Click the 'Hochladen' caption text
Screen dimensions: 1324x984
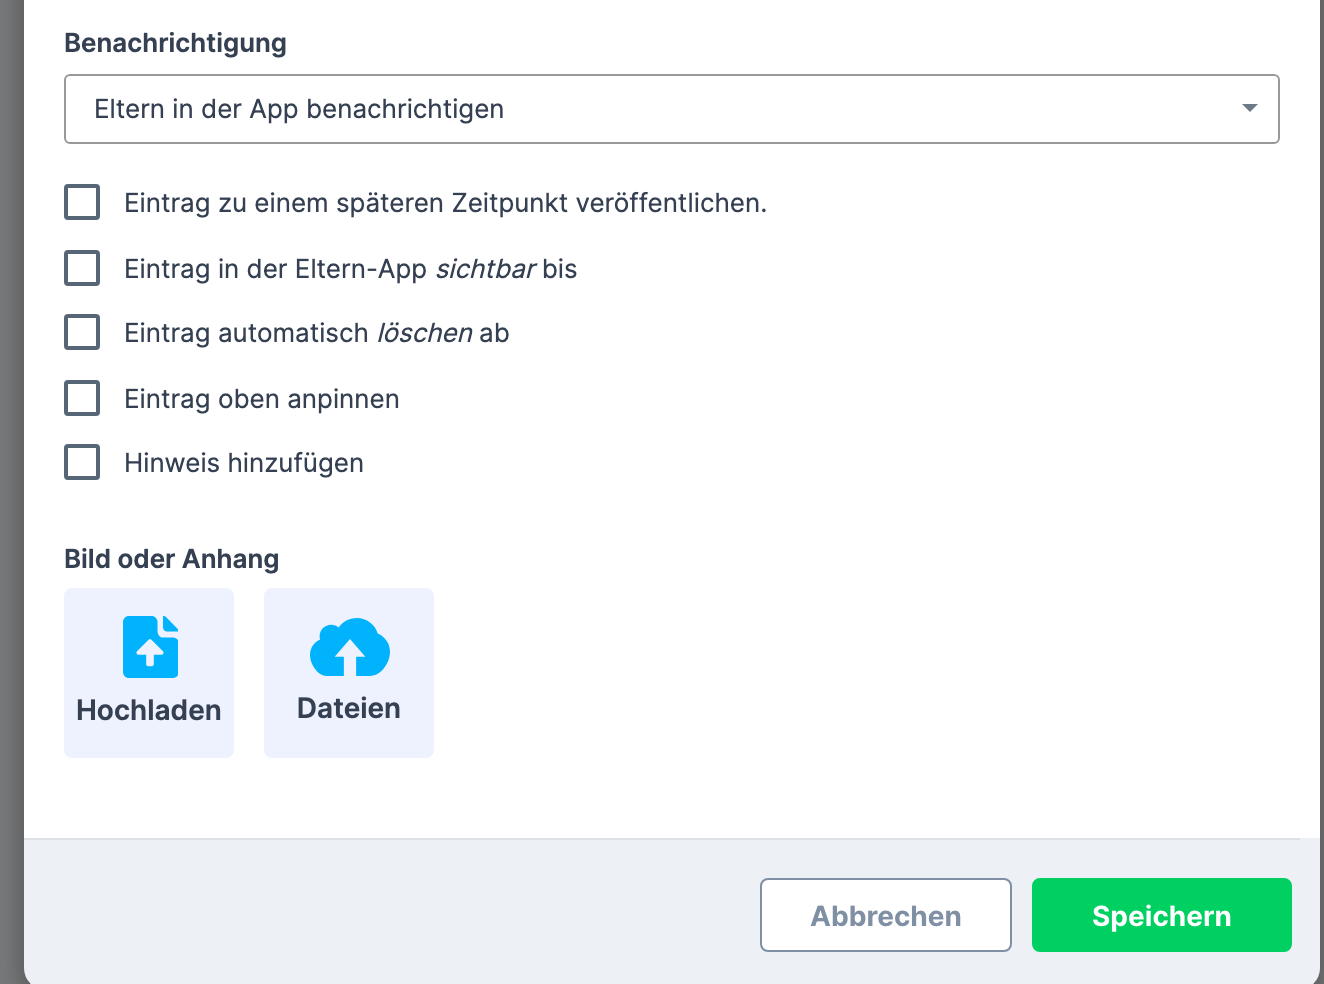149,710
